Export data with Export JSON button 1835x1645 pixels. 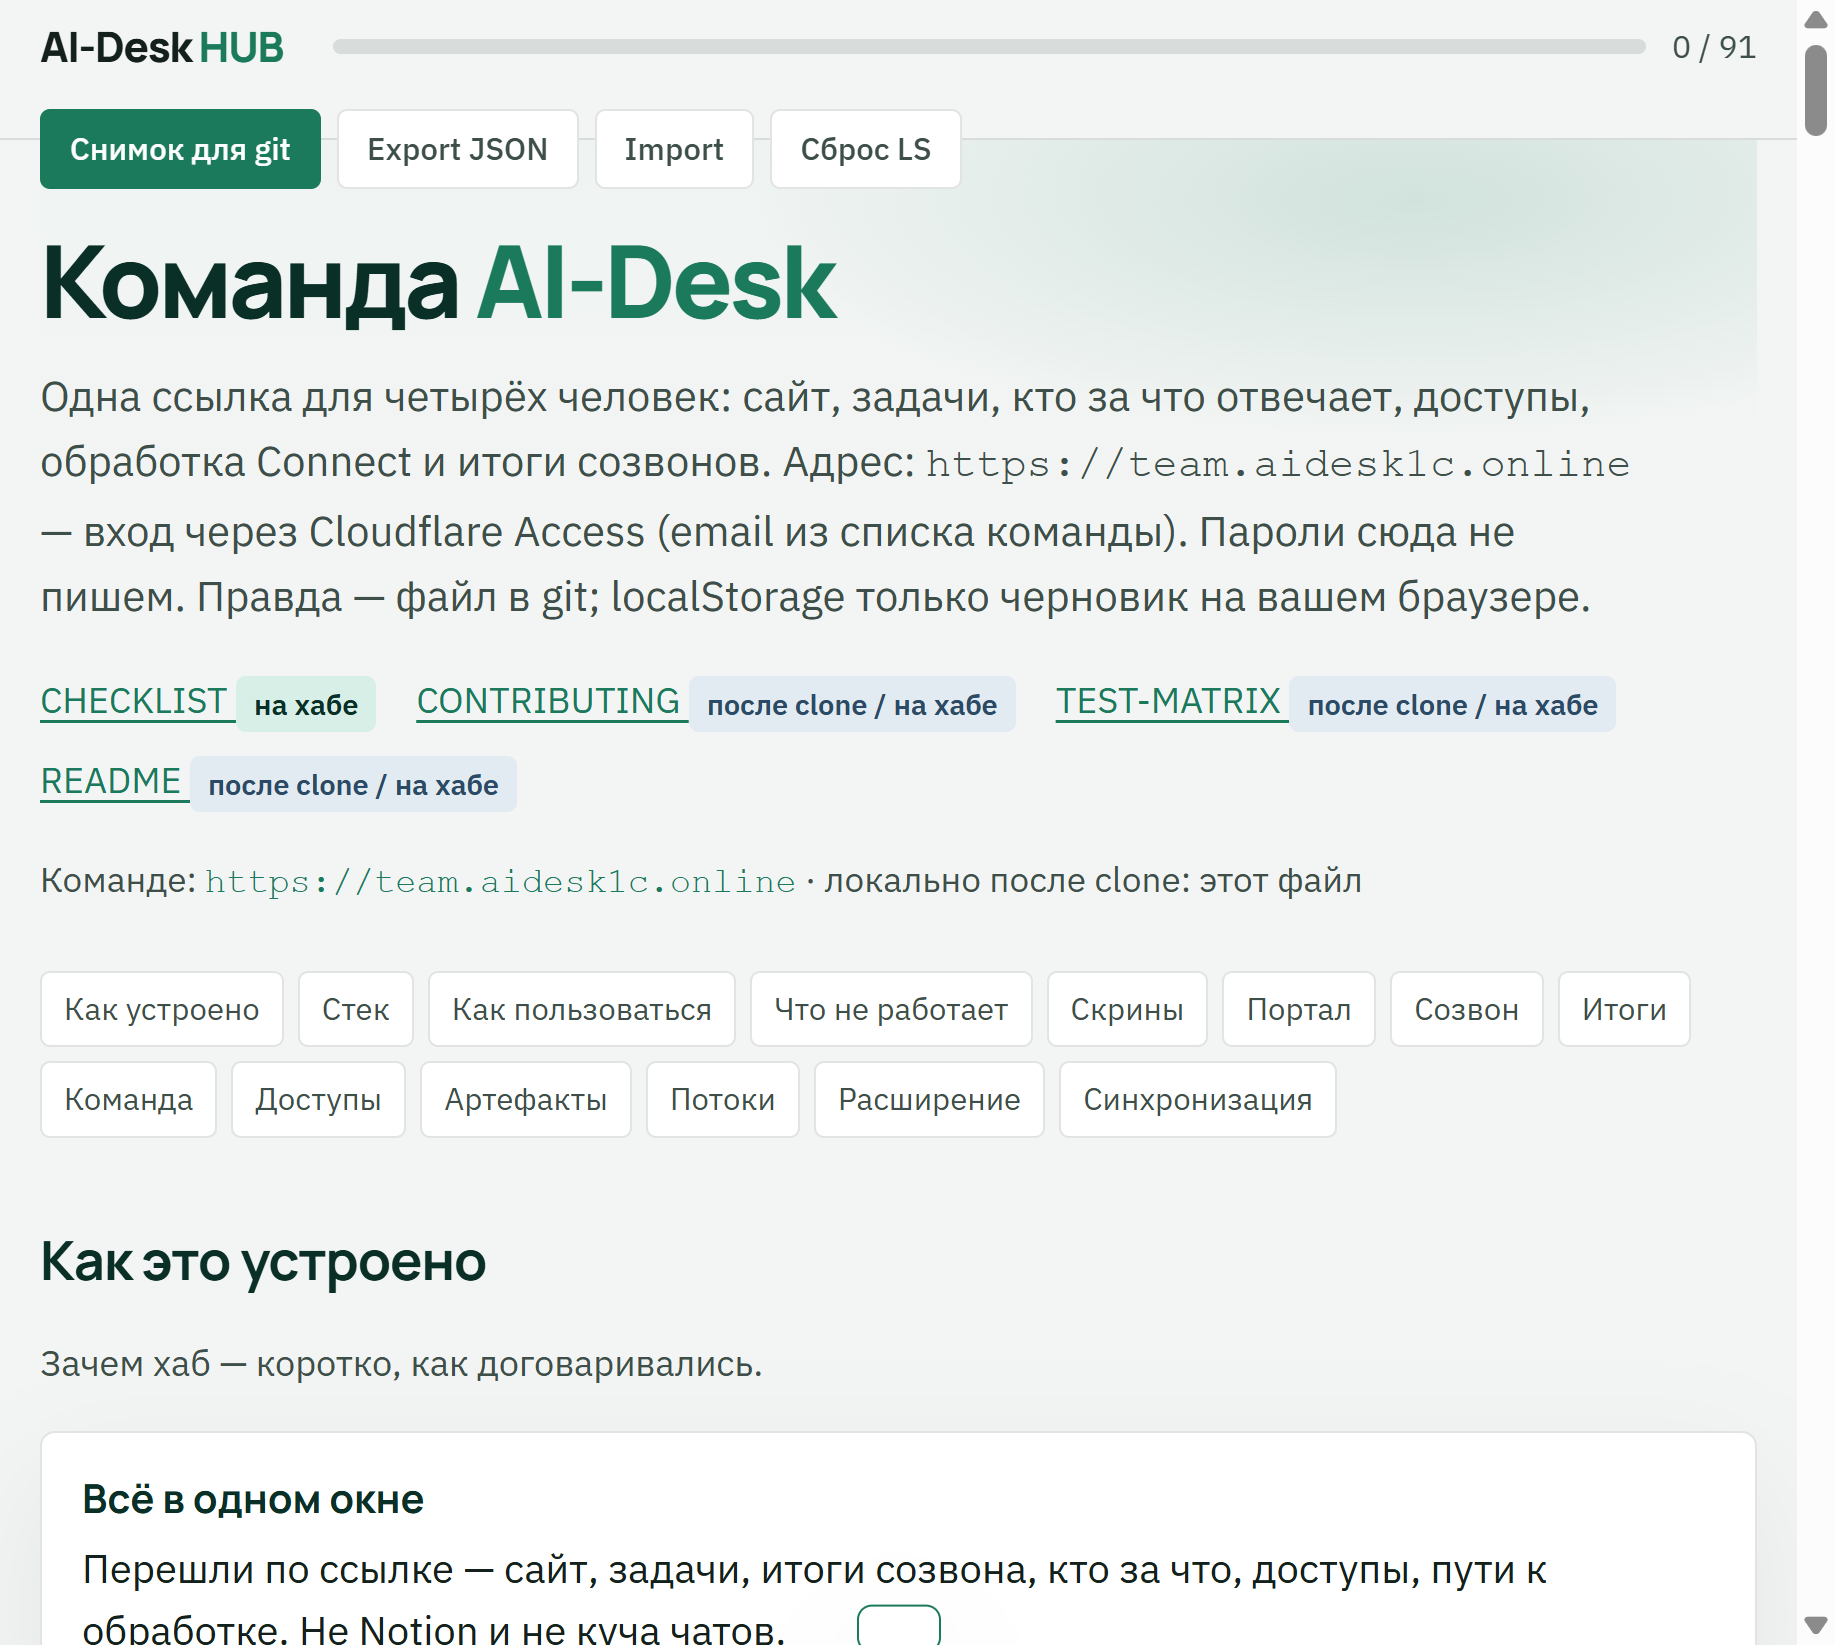pyautogui.click(x=458, y=149)
